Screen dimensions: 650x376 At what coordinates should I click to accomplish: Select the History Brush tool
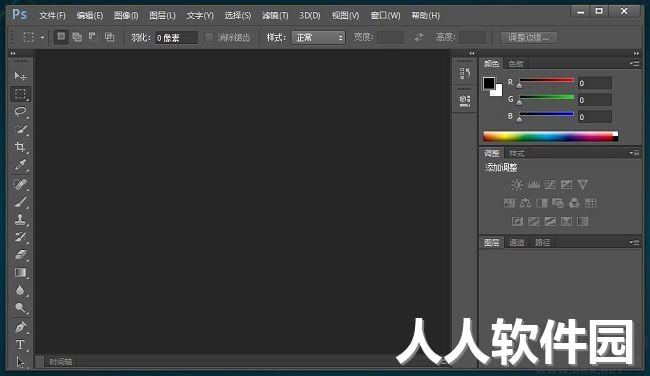click(20, 237)
